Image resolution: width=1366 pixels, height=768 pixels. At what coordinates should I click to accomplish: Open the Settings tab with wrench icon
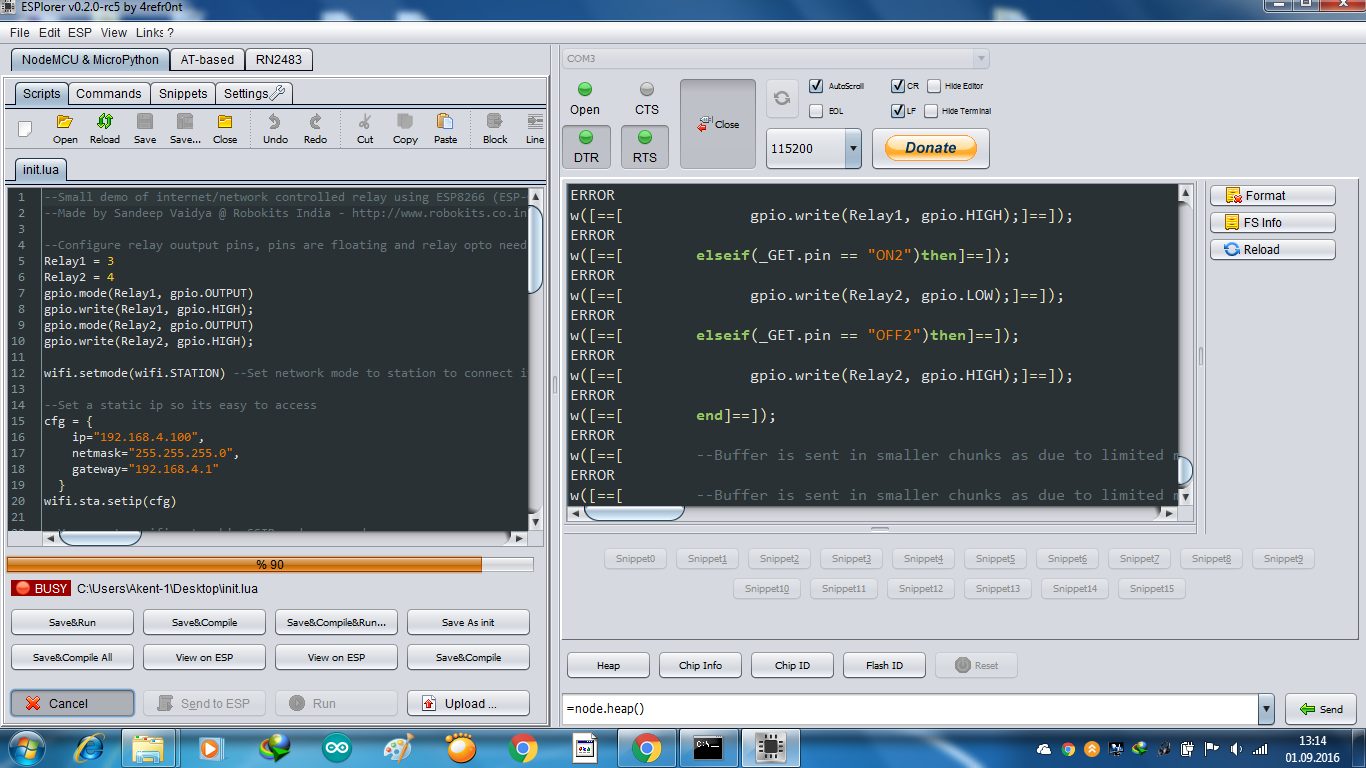[255, 94]
